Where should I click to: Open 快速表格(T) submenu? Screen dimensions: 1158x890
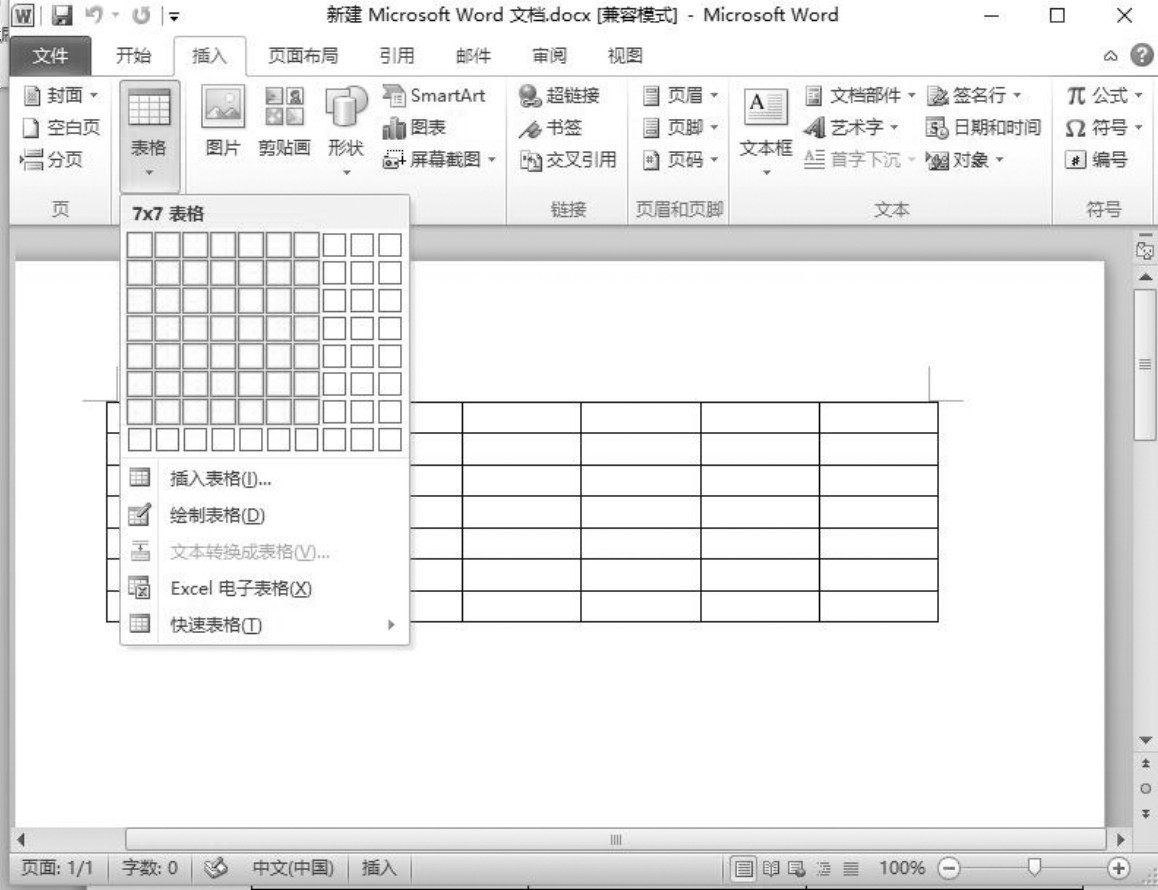click(264, 625)
